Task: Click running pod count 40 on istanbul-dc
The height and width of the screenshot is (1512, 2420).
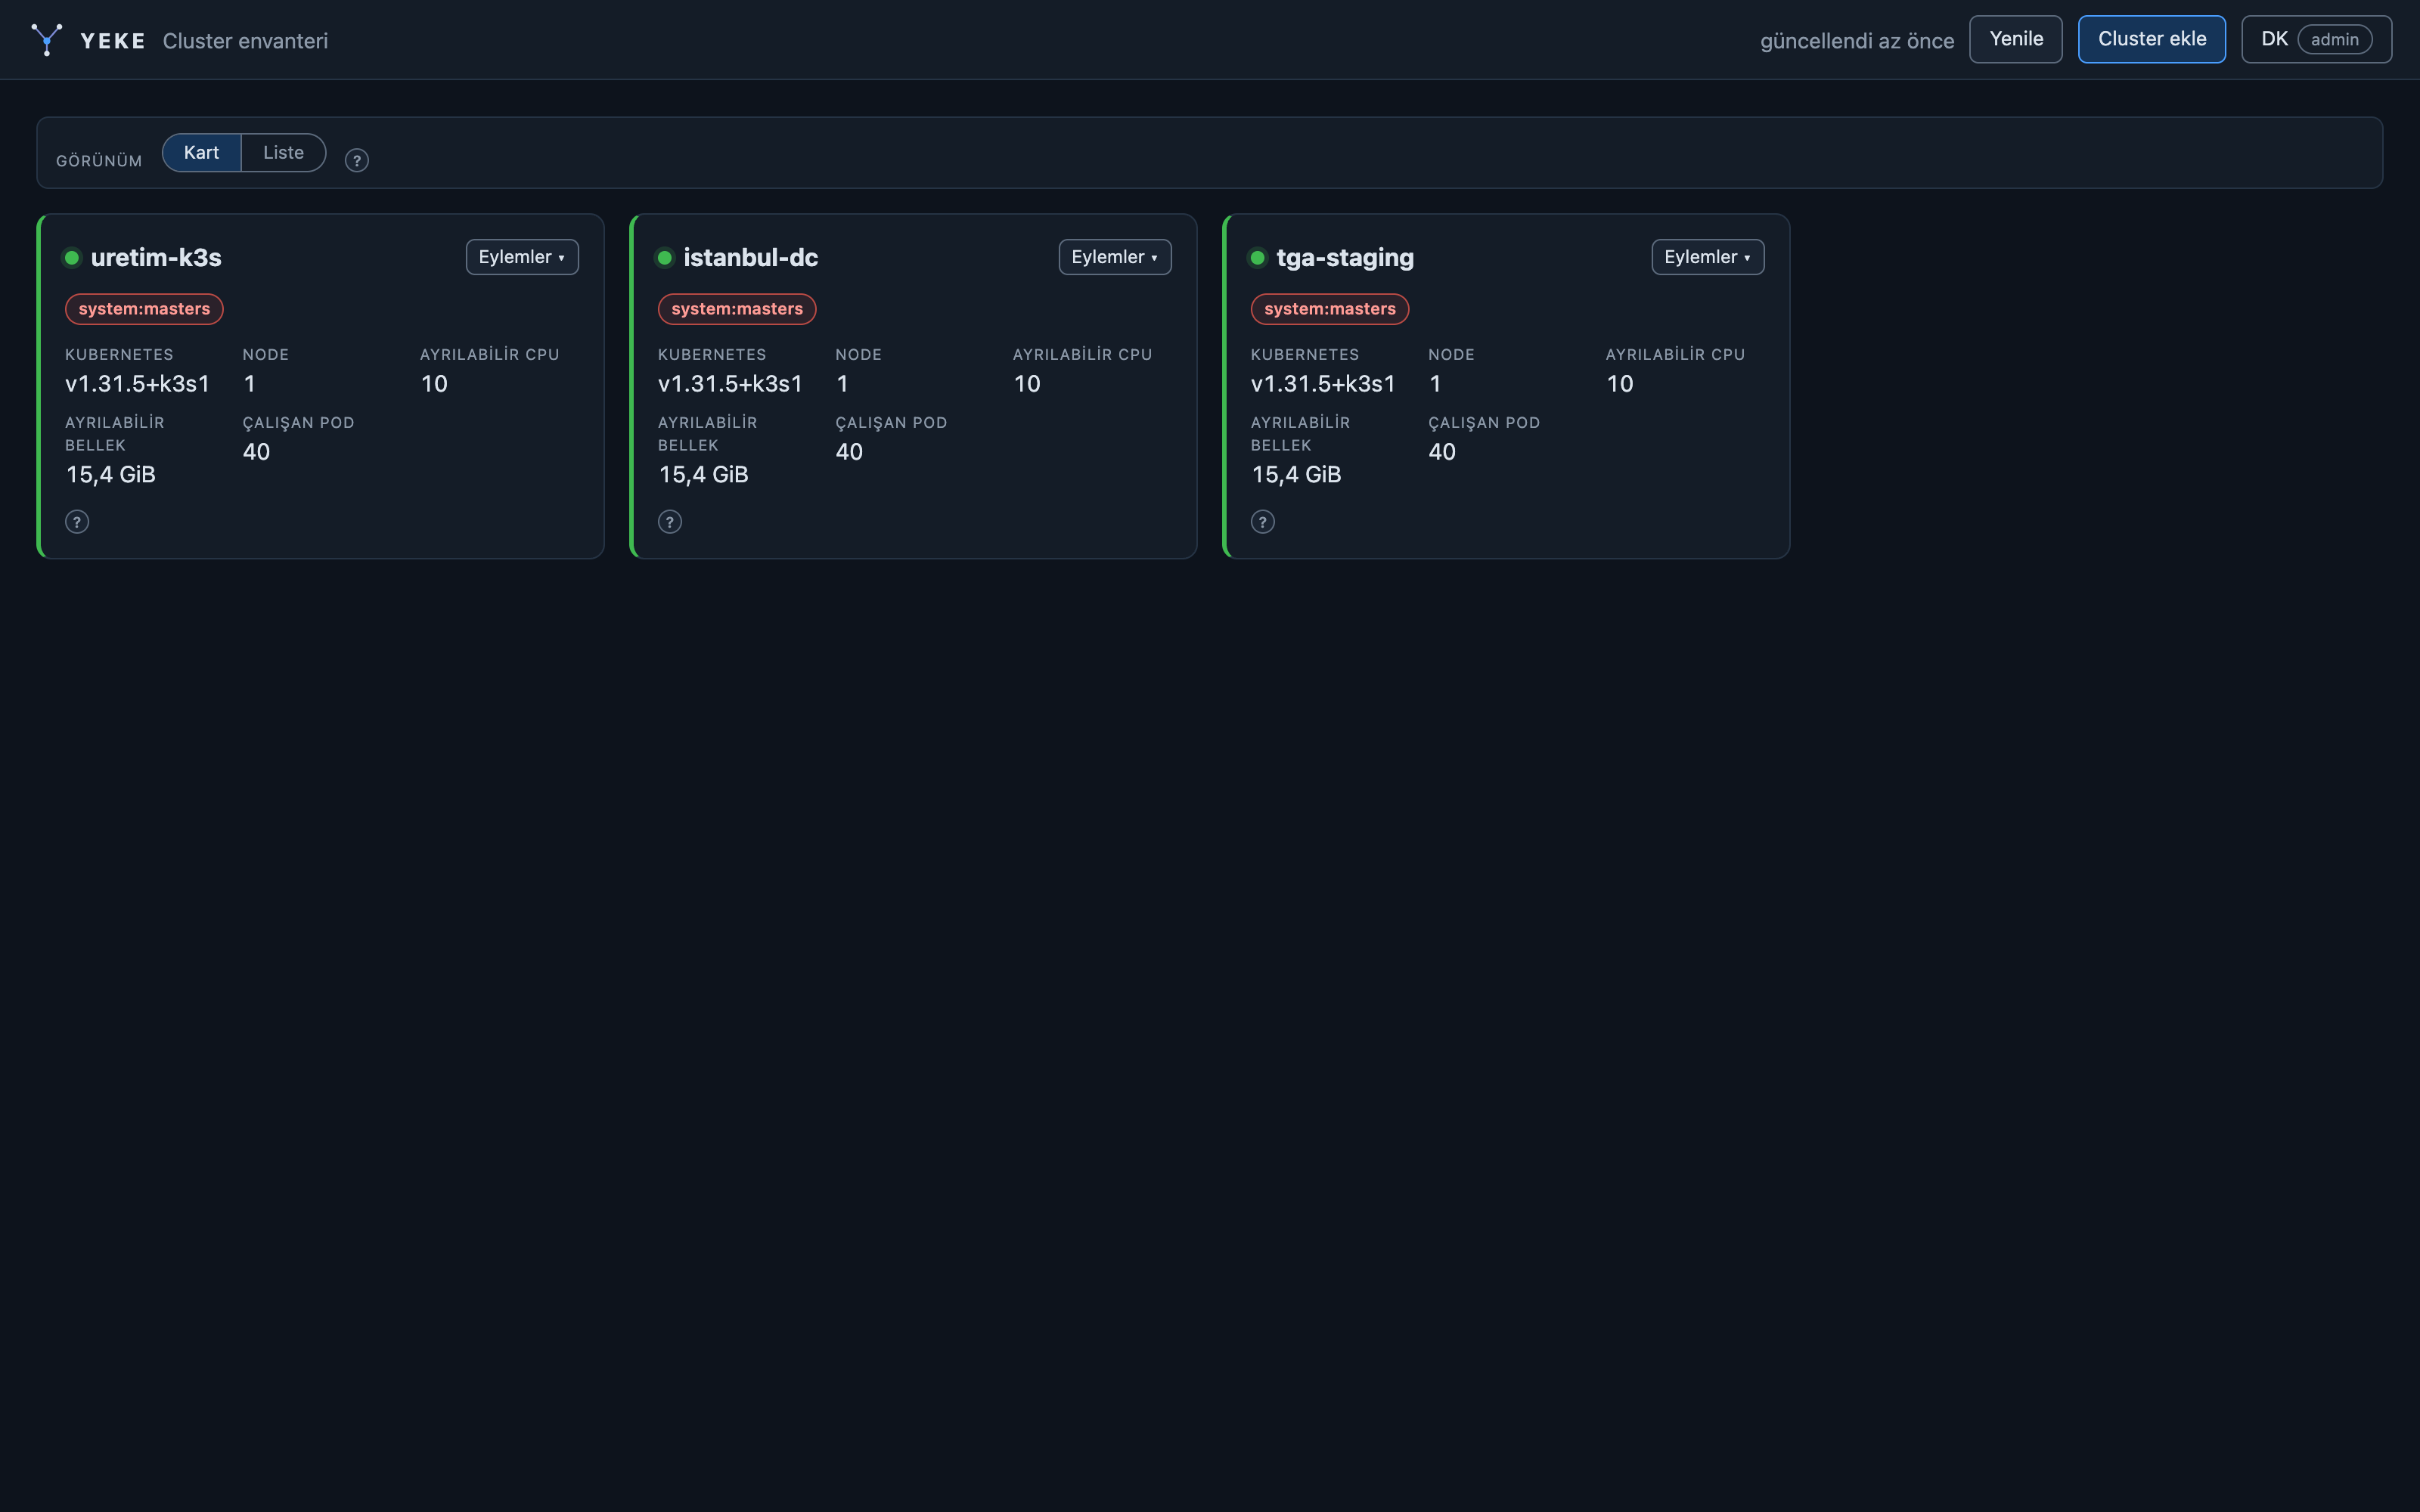Action: pos(850,452)
